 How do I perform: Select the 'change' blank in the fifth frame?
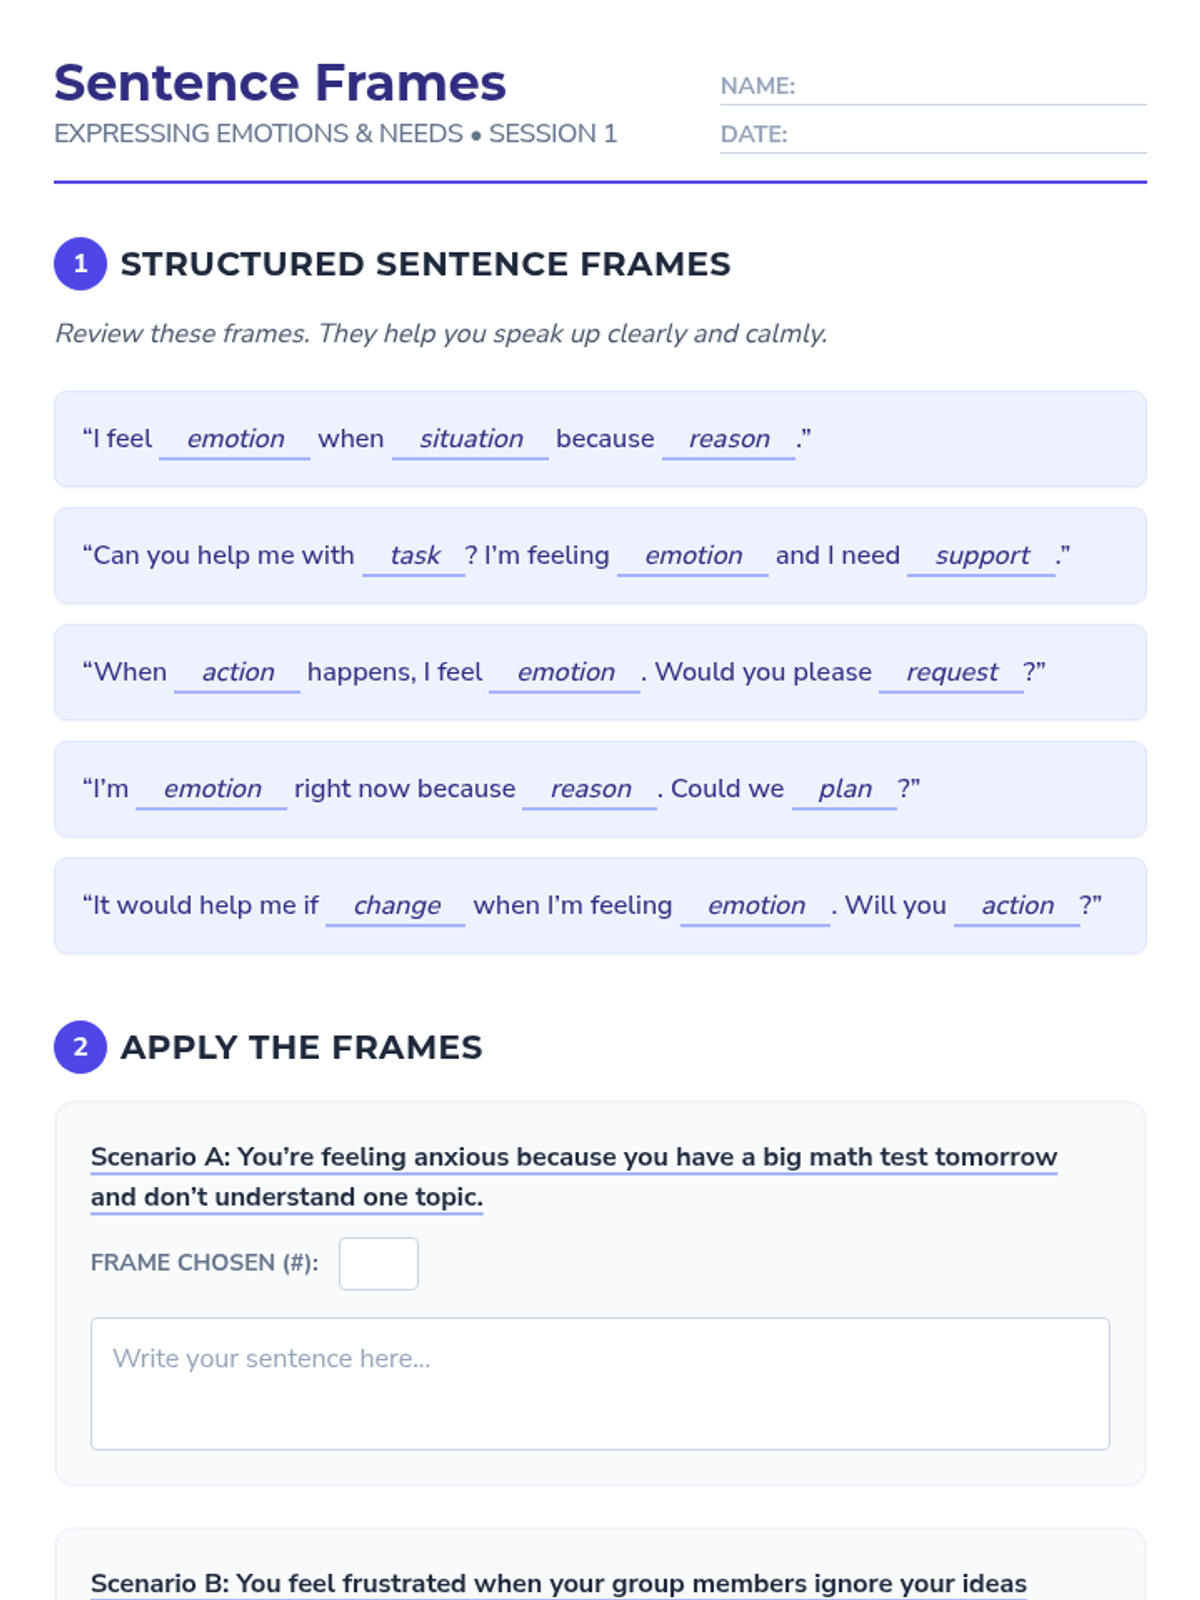(x=396, y=906)
